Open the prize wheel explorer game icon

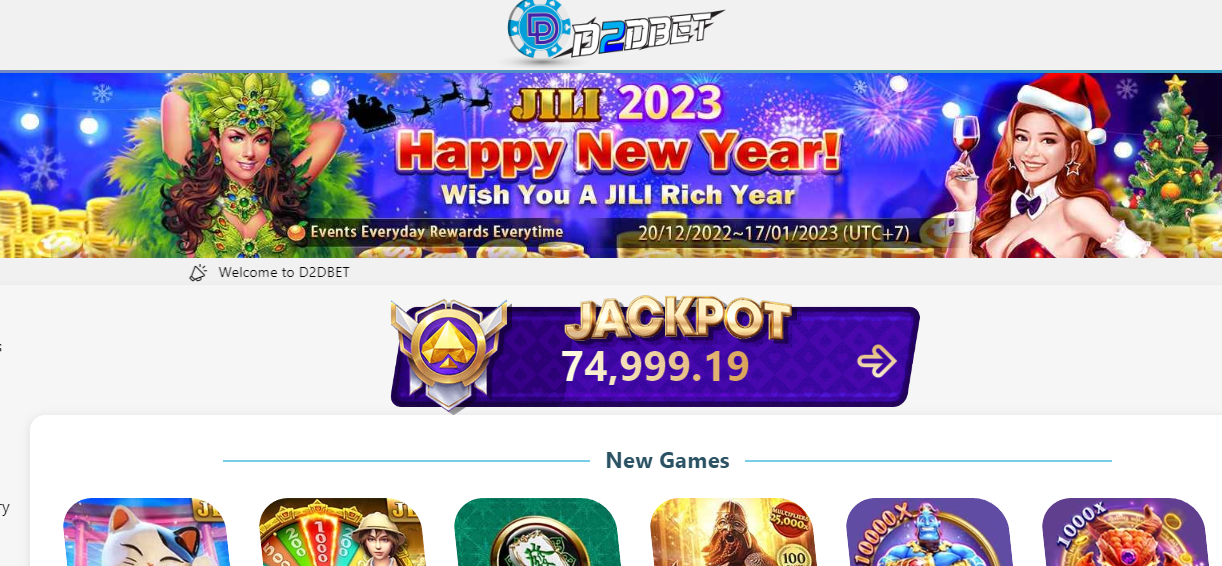(x=342, y=532)
